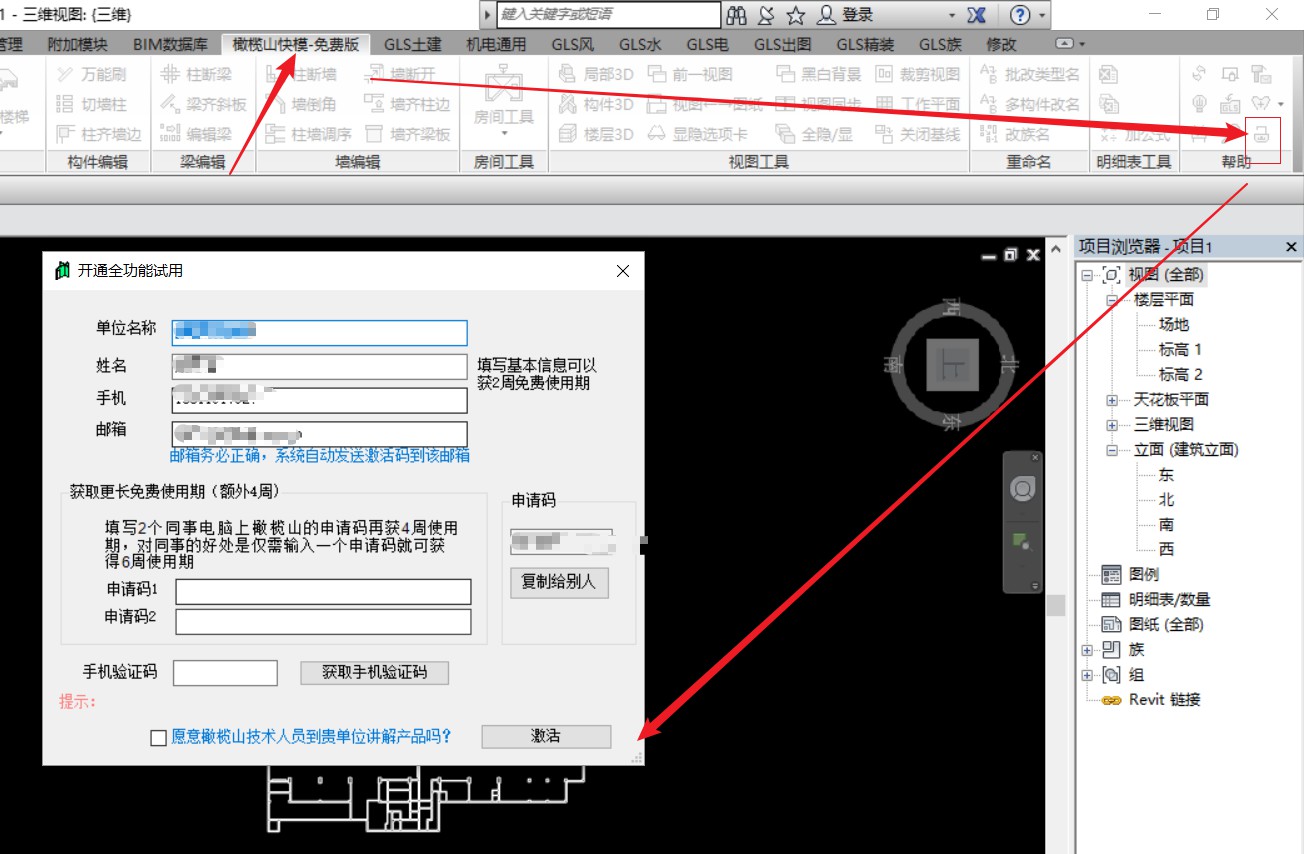Select the 工作平面 tool
Image resolution: width=1304 pixels, height=854 pixels.
pos(917,104)
